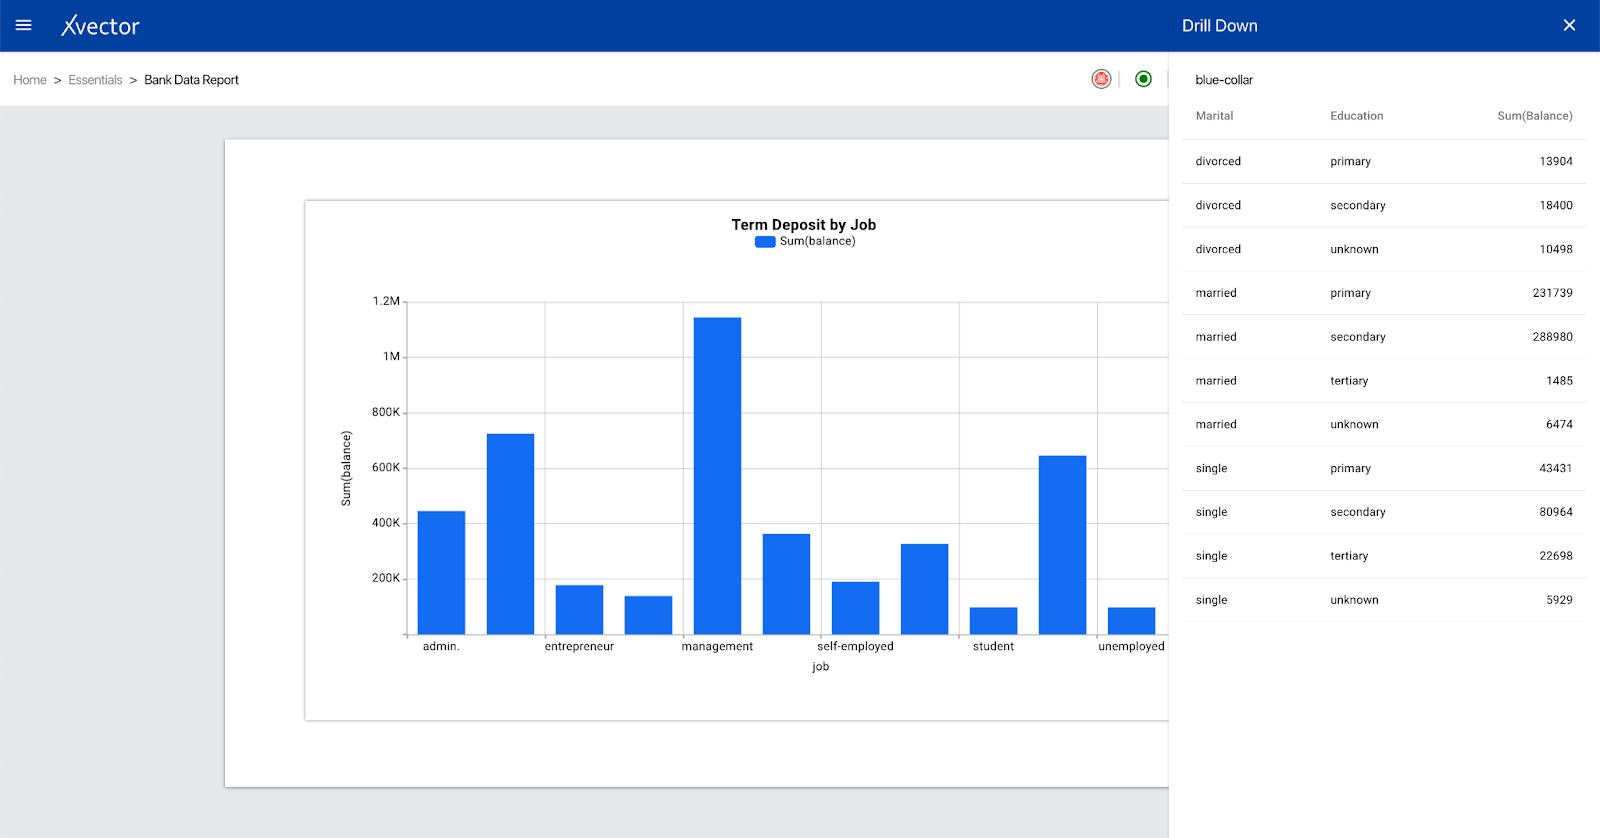Close the Drill Down panel
The height and width of the screenshot is (838, 1600).
coord(1569,26)
